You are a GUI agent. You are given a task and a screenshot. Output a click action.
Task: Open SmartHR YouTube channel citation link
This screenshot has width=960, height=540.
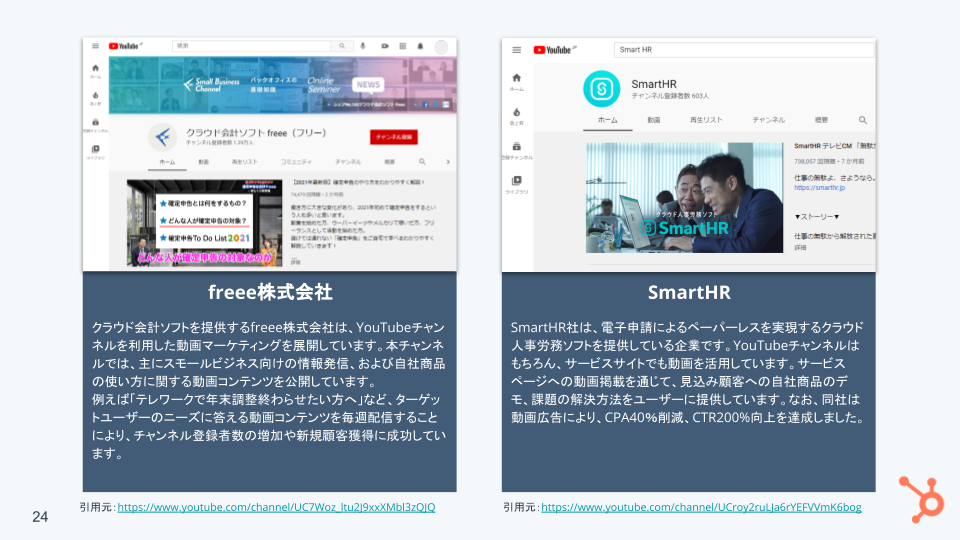(x=701, y=507)
